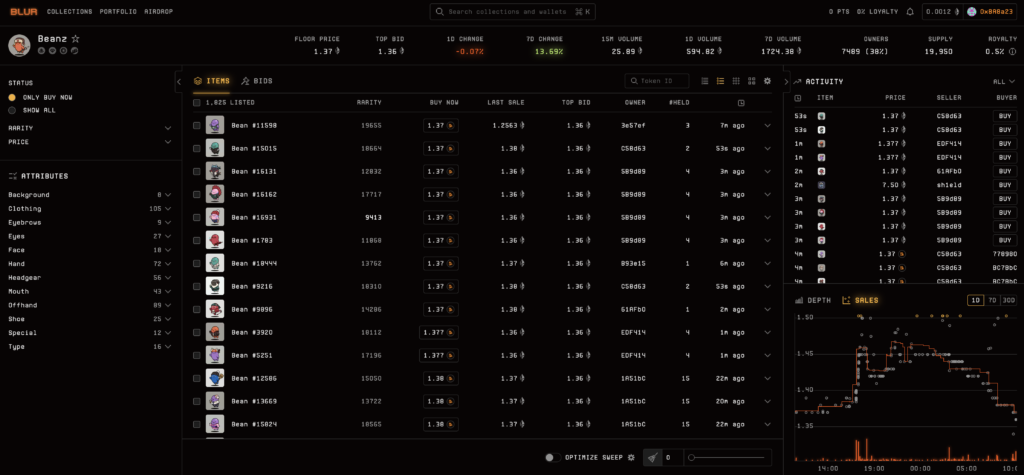Open first 53s activity item thumbnail
The height and width of the screenshot is (475, 1024).
pyautogui.click(x=821, y=116)
